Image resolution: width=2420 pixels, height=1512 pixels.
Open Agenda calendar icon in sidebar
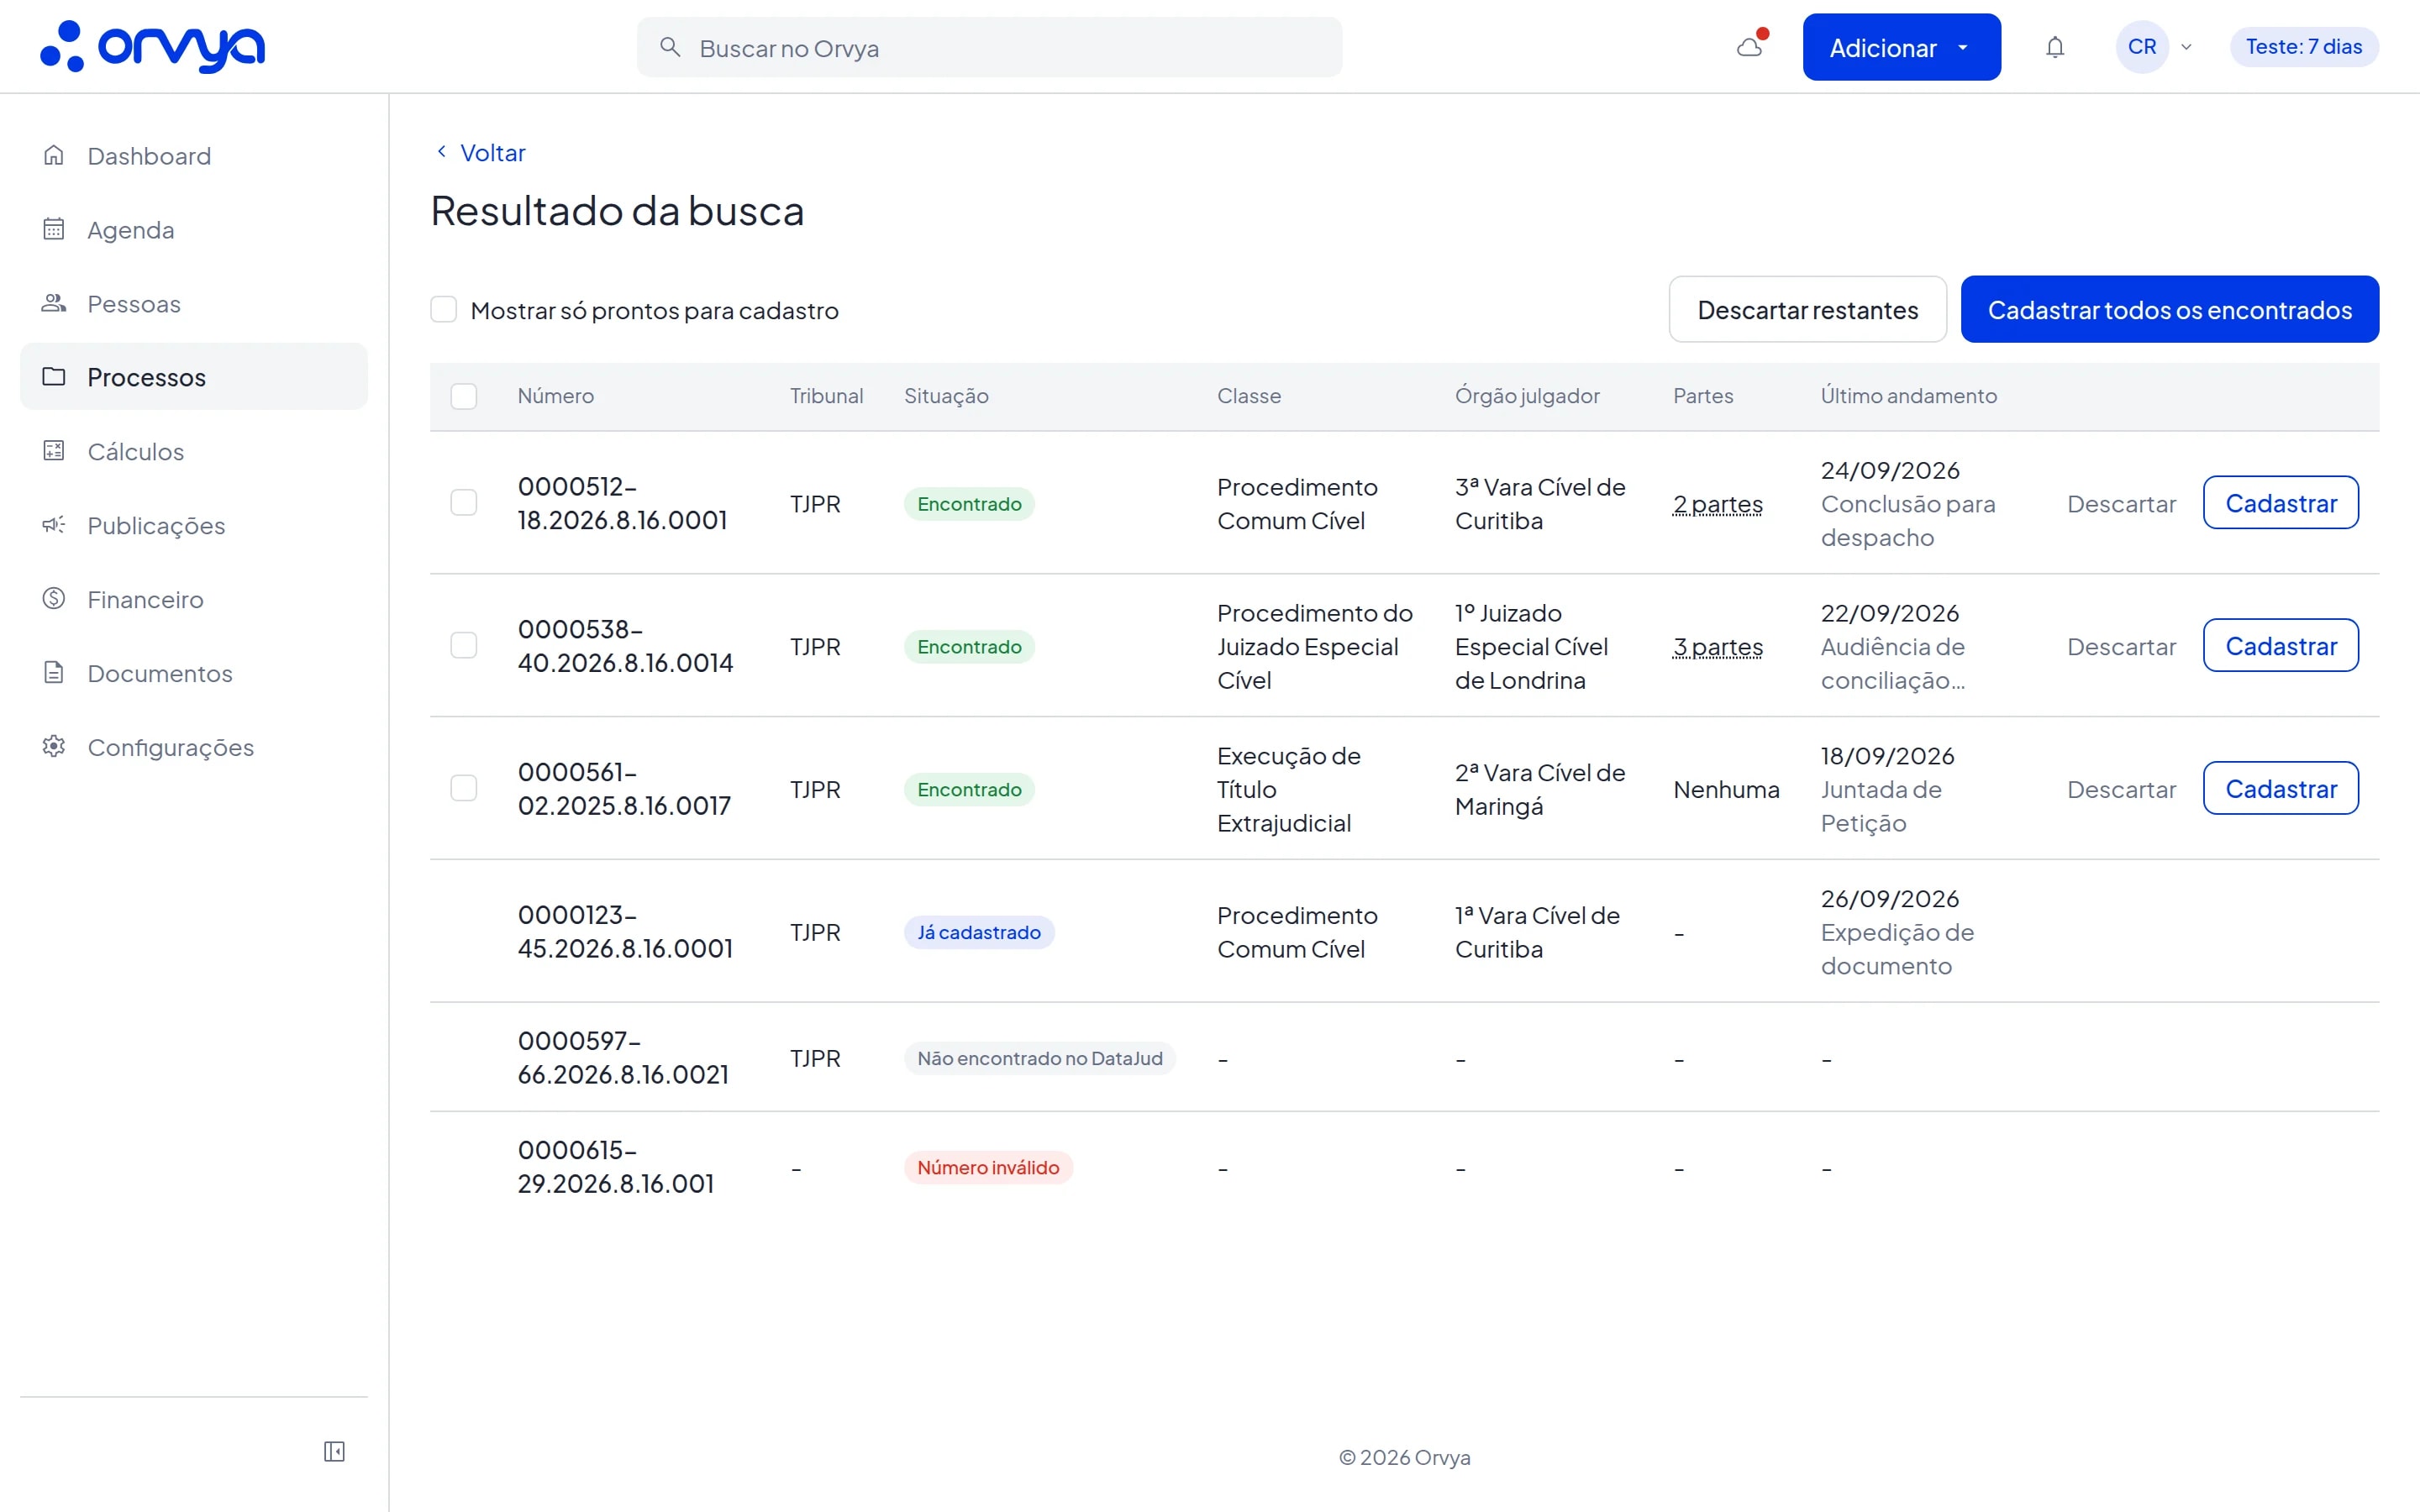[54, 229]
